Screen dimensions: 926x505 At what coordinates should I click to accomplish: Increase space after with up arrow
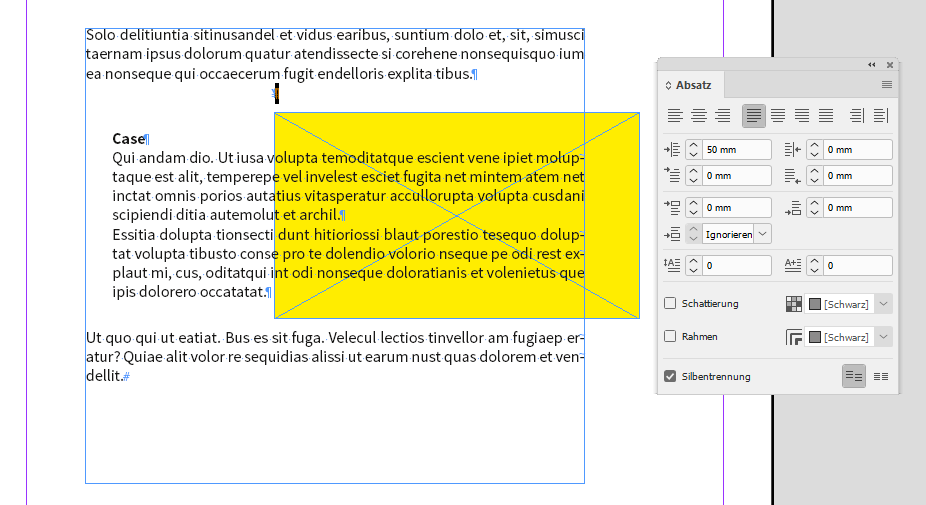coord(814,203)
